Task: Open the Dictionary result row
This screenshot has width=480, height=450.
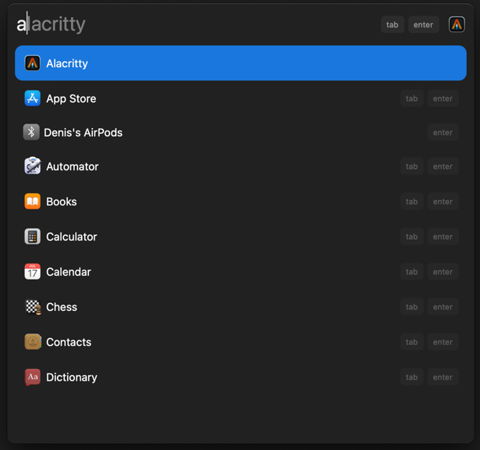Action: [x=241, y=377]
